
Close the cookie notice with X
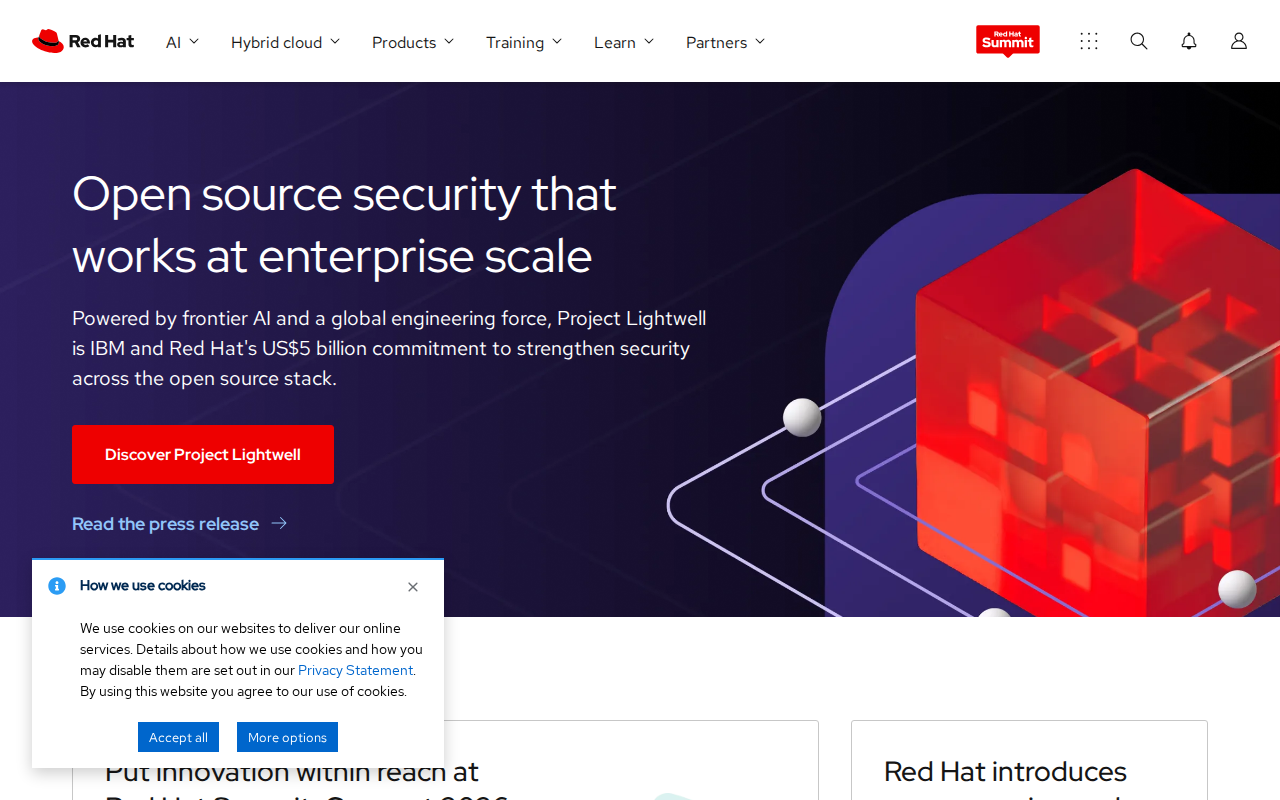(x=413, y=587)
